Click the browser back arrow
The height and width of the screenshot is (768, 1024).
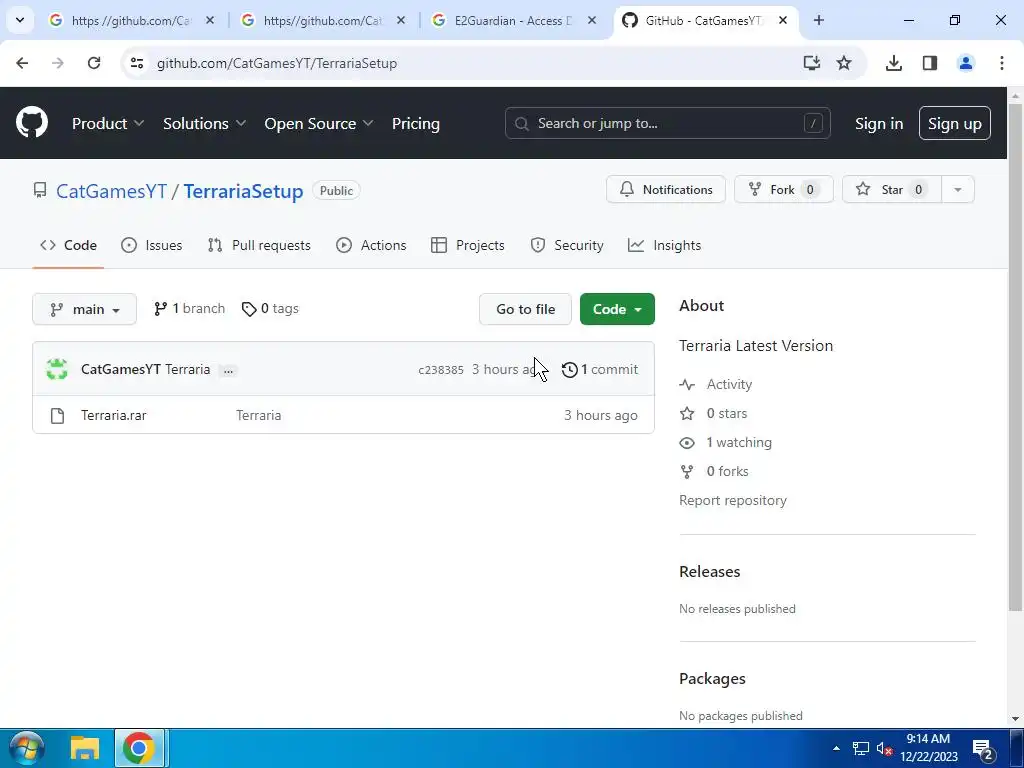(x=22, y=63)
